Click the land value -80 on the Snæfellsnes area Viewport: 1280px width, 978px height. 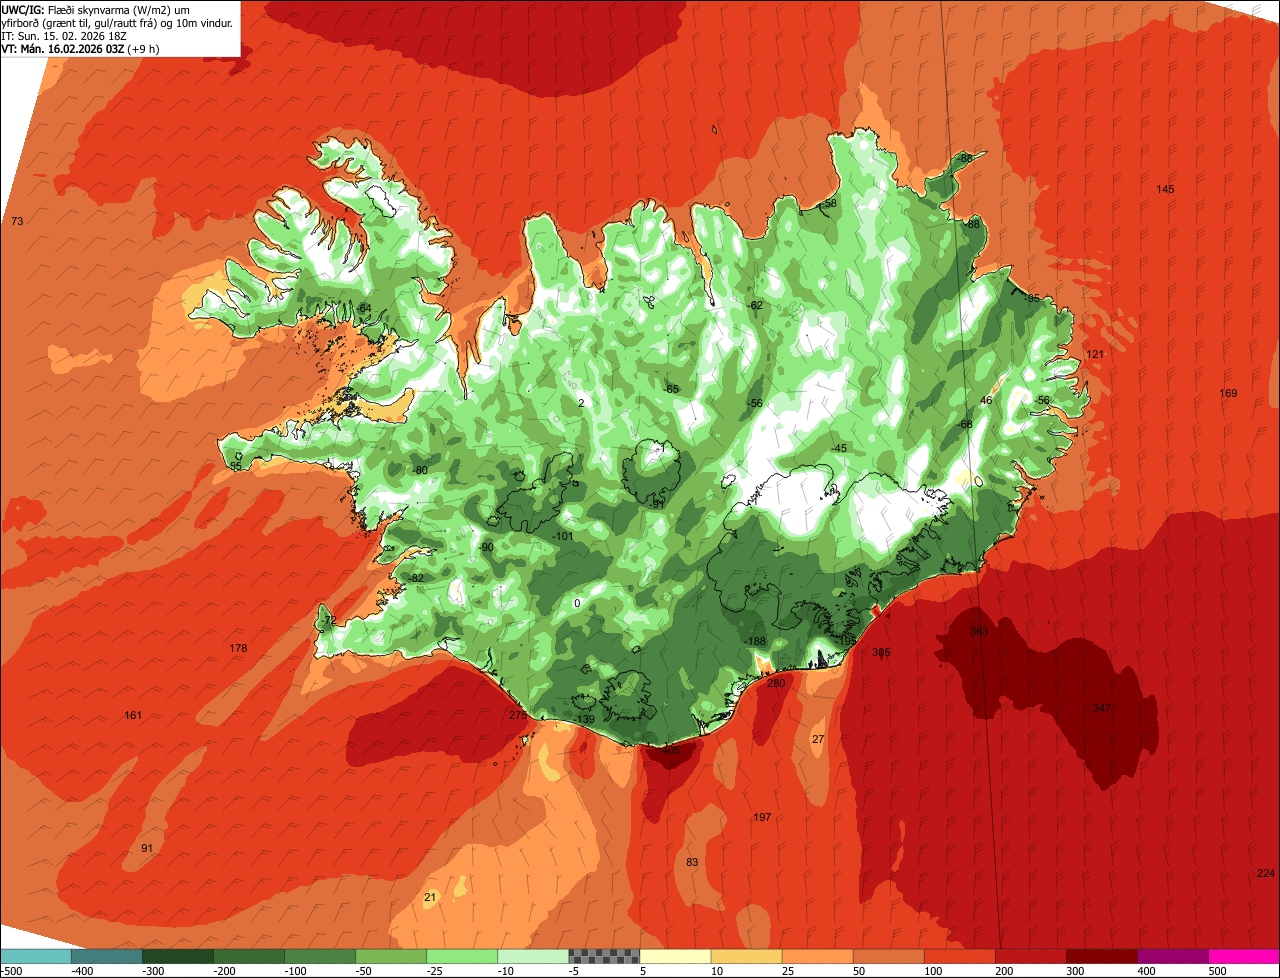420,471
